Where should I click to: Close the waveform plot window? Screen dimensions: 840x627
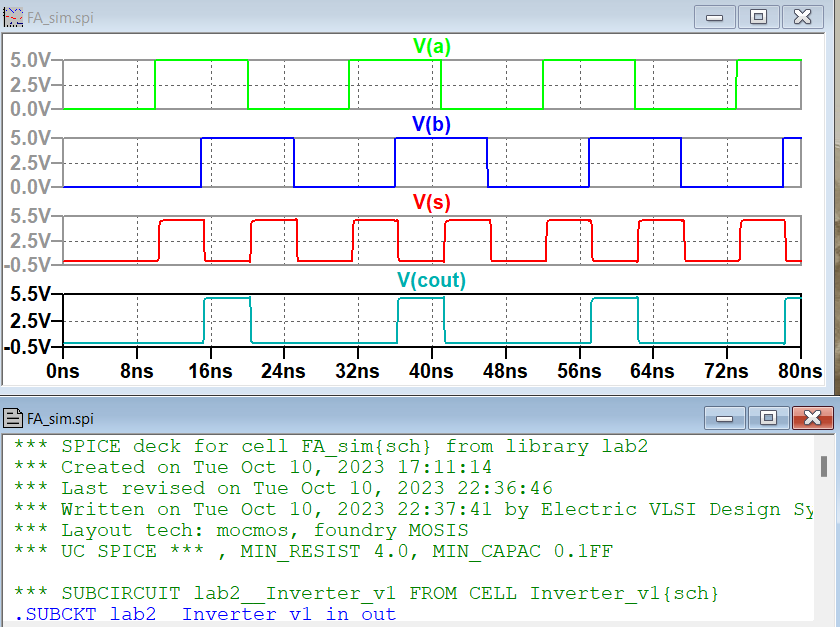coord(802,17)
